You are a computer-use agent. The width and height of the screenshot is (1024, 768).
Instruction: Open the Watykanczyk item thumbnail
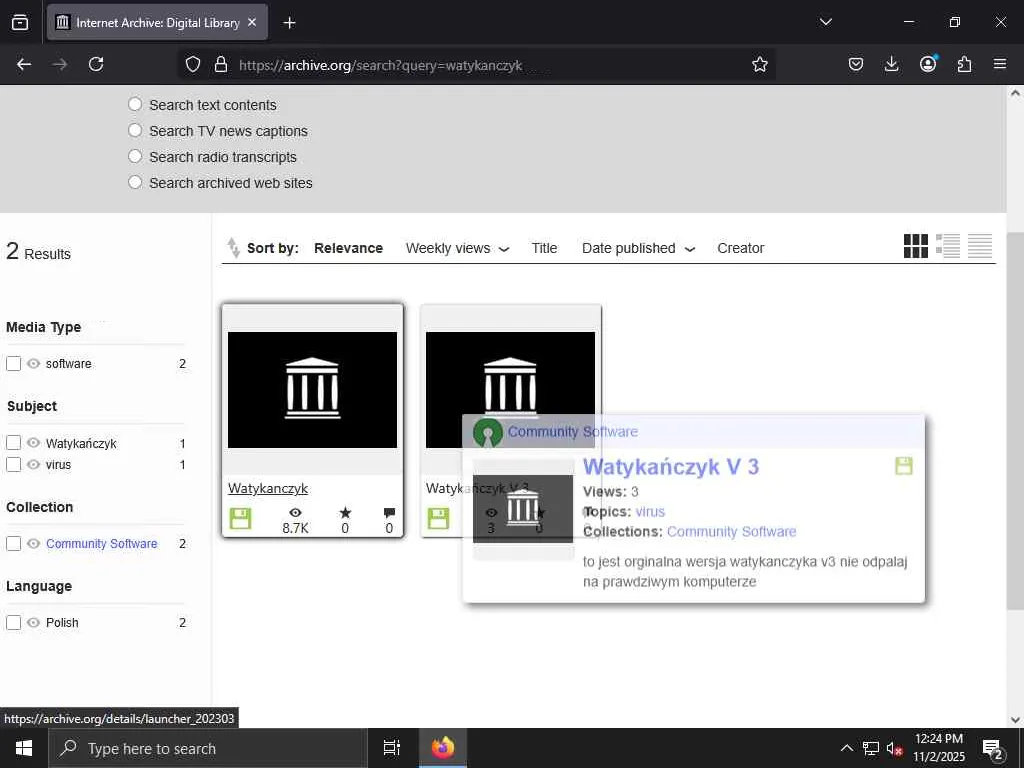click(x=312, y=390)
